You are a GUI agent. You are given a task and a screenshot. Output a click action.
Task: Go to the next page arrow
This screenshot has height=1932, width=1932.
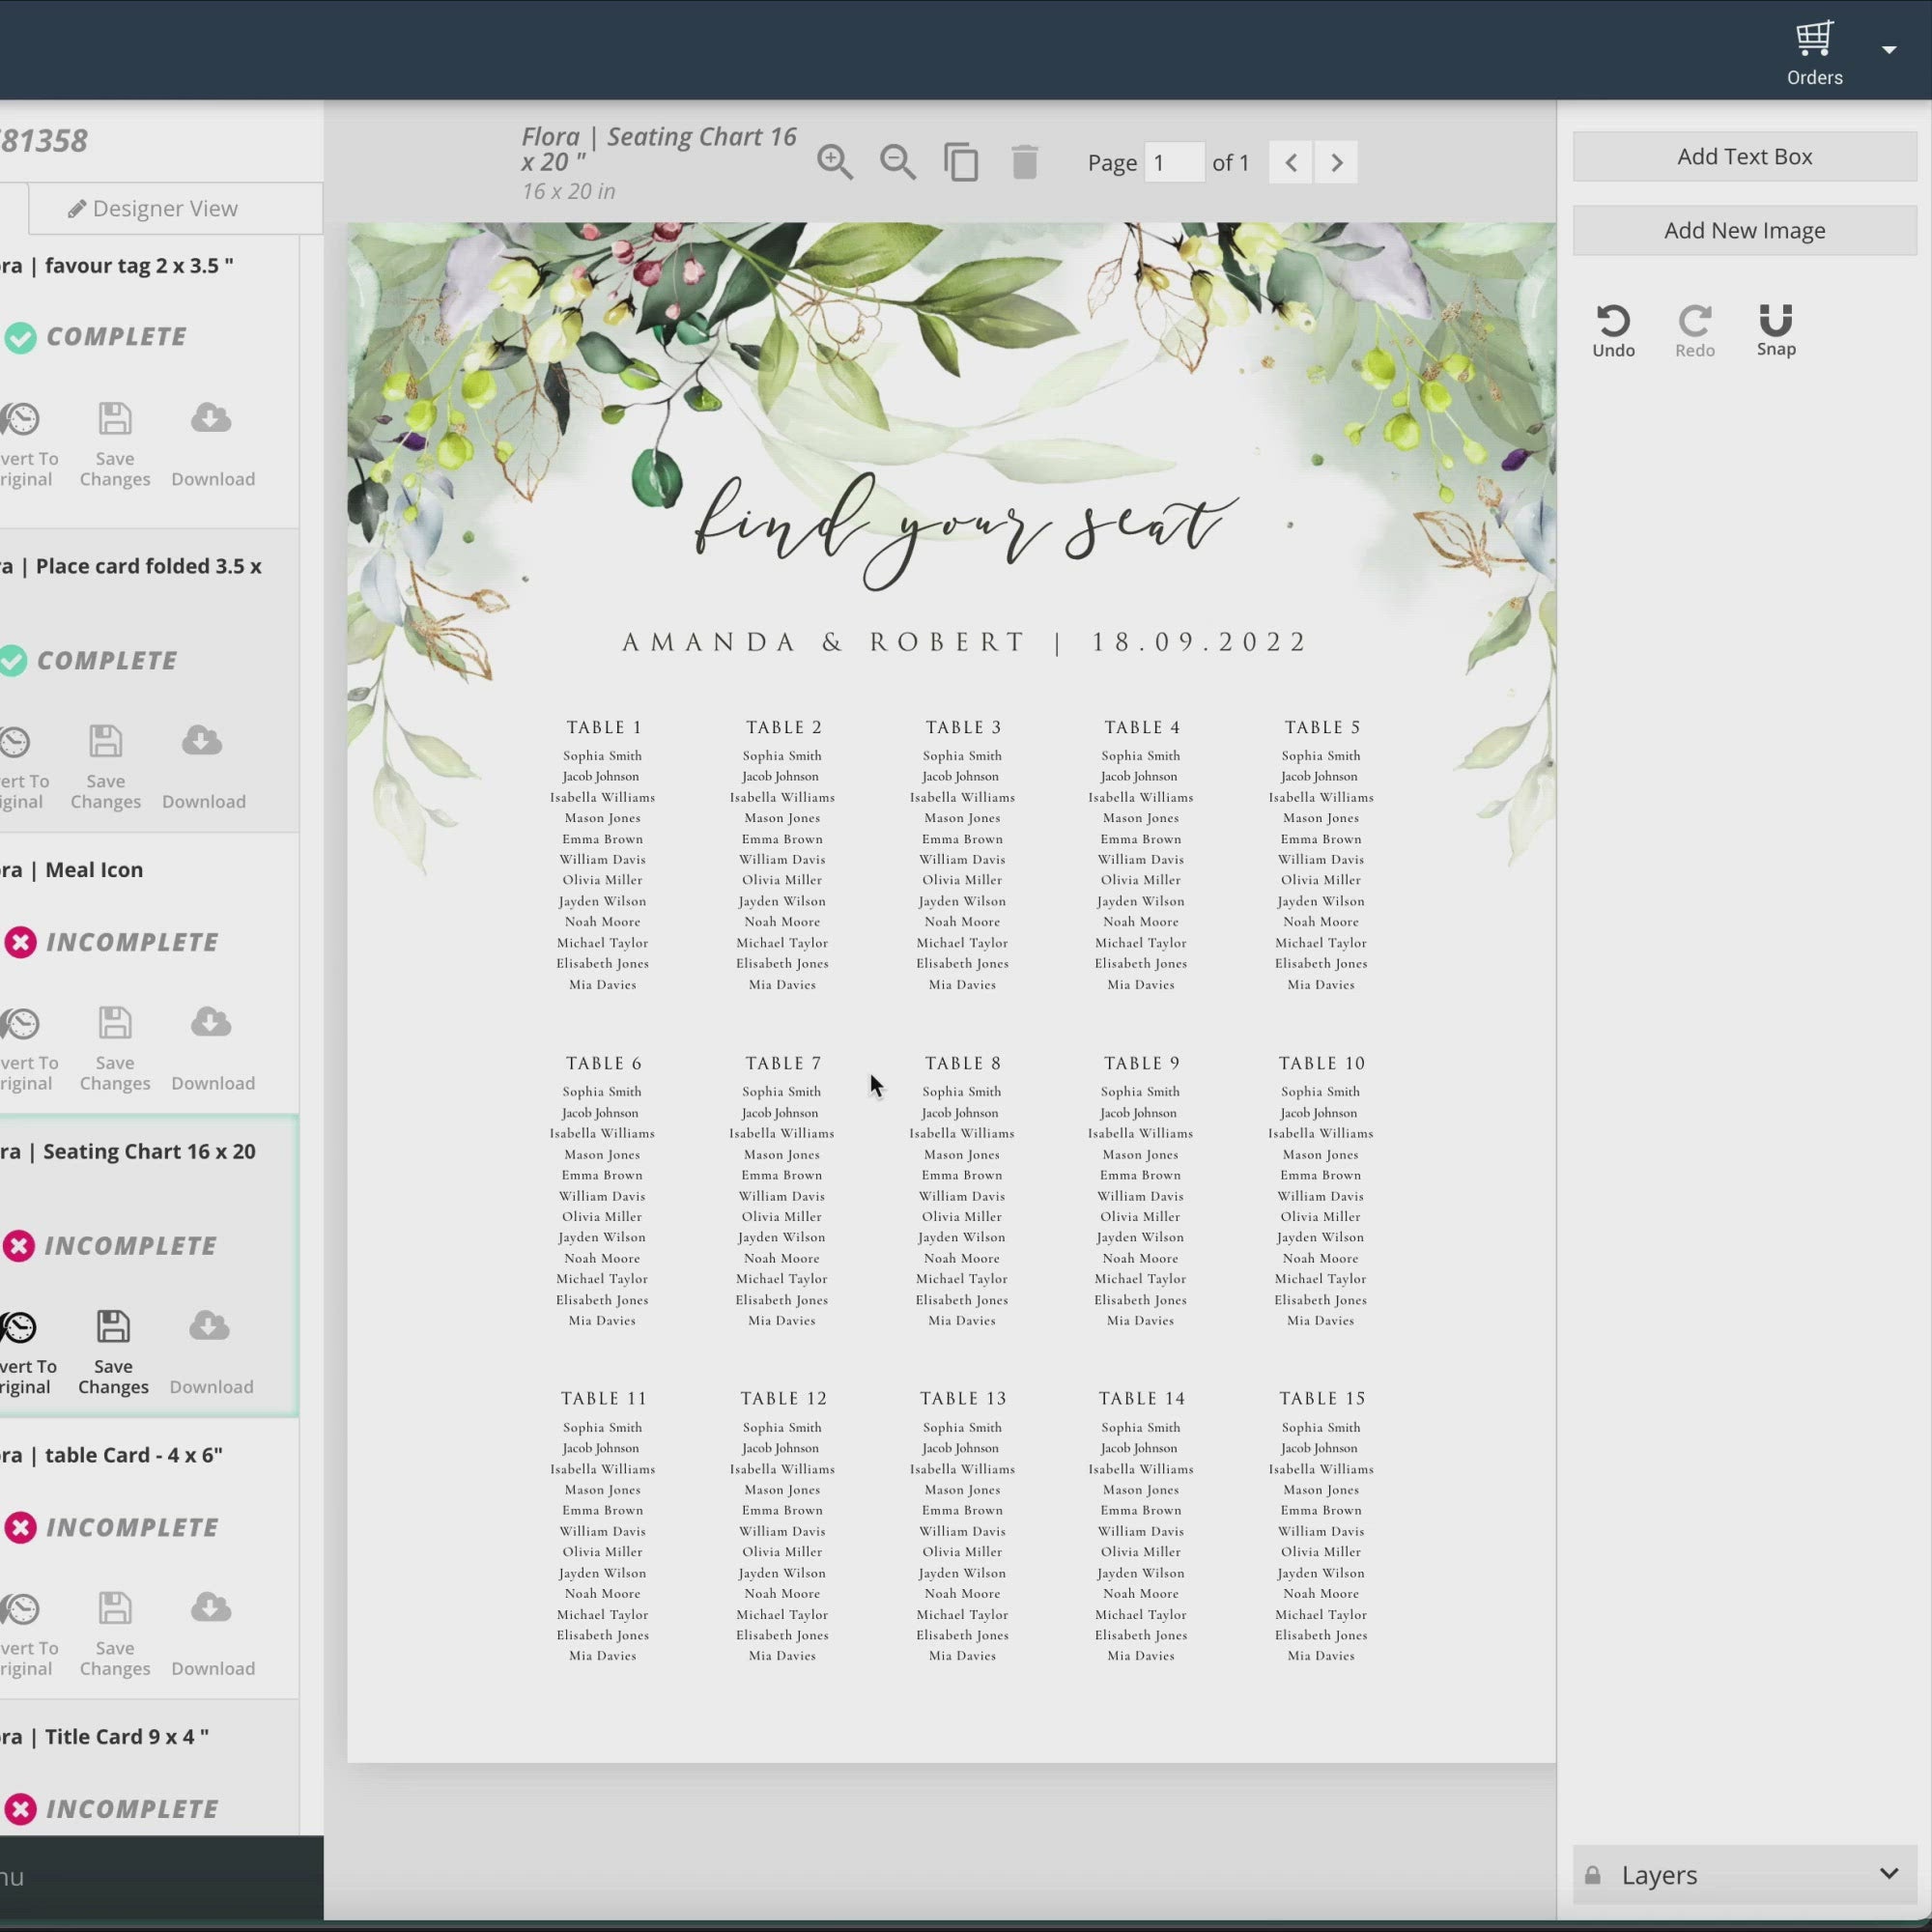[1336, 162]
